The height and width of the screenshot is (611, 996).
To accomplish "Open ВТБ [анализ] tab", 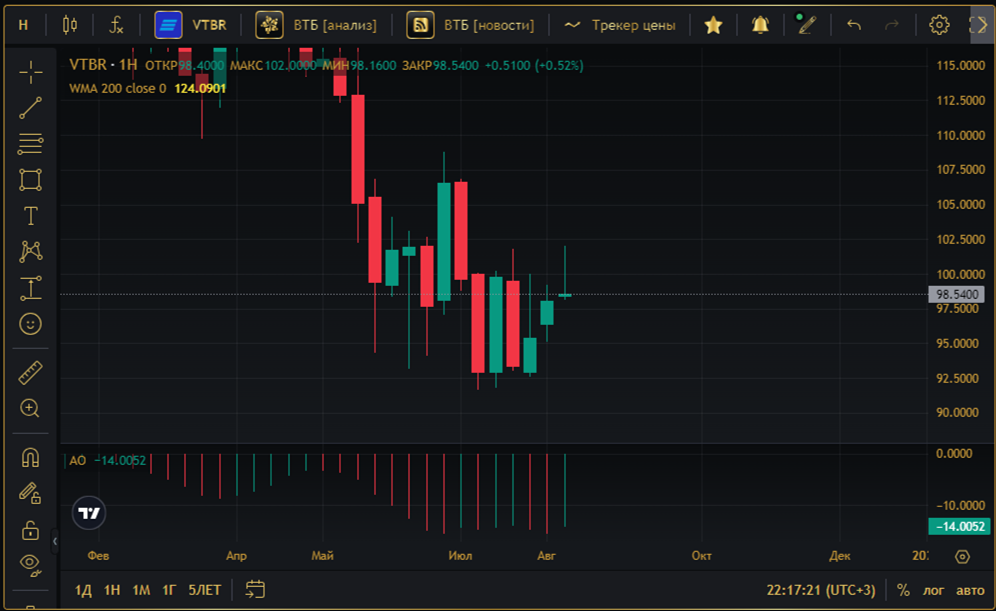I will 316,25.
